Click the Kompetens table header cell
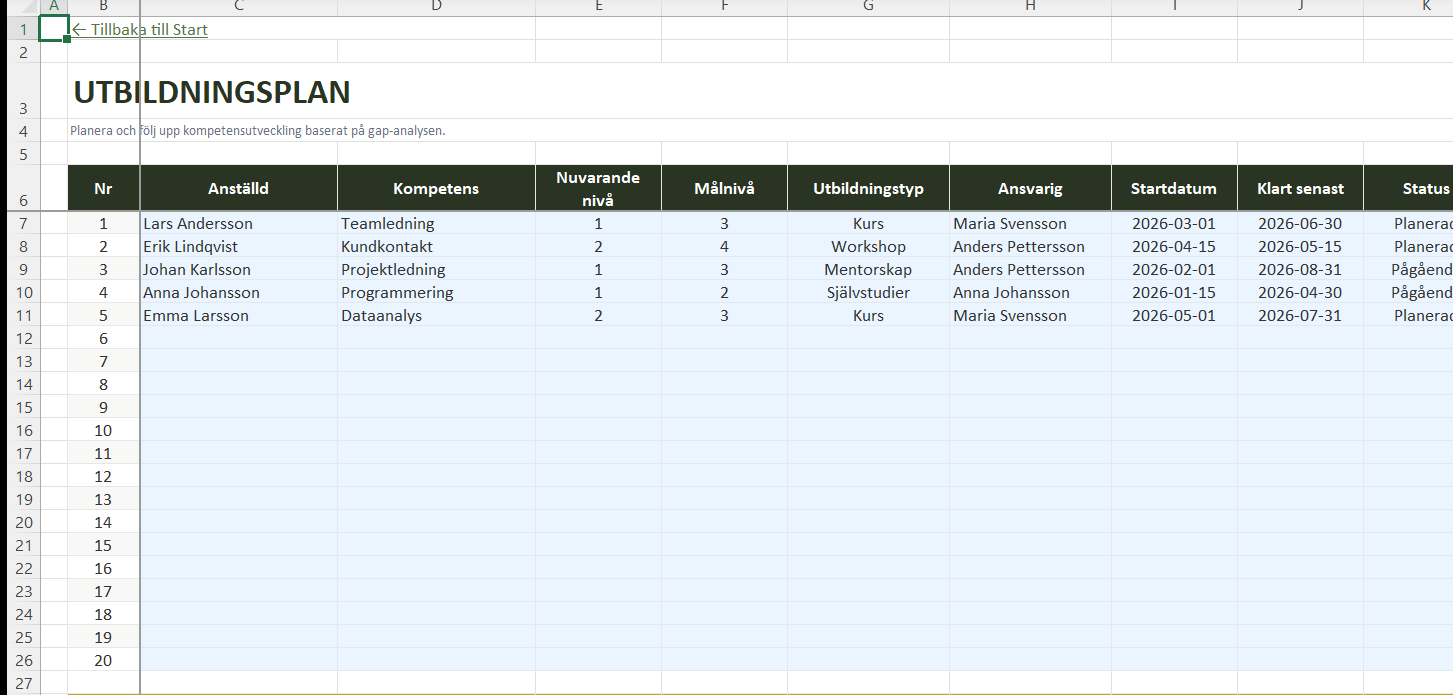This screenshot has height=695, width=1453. (x=436, y=188)
